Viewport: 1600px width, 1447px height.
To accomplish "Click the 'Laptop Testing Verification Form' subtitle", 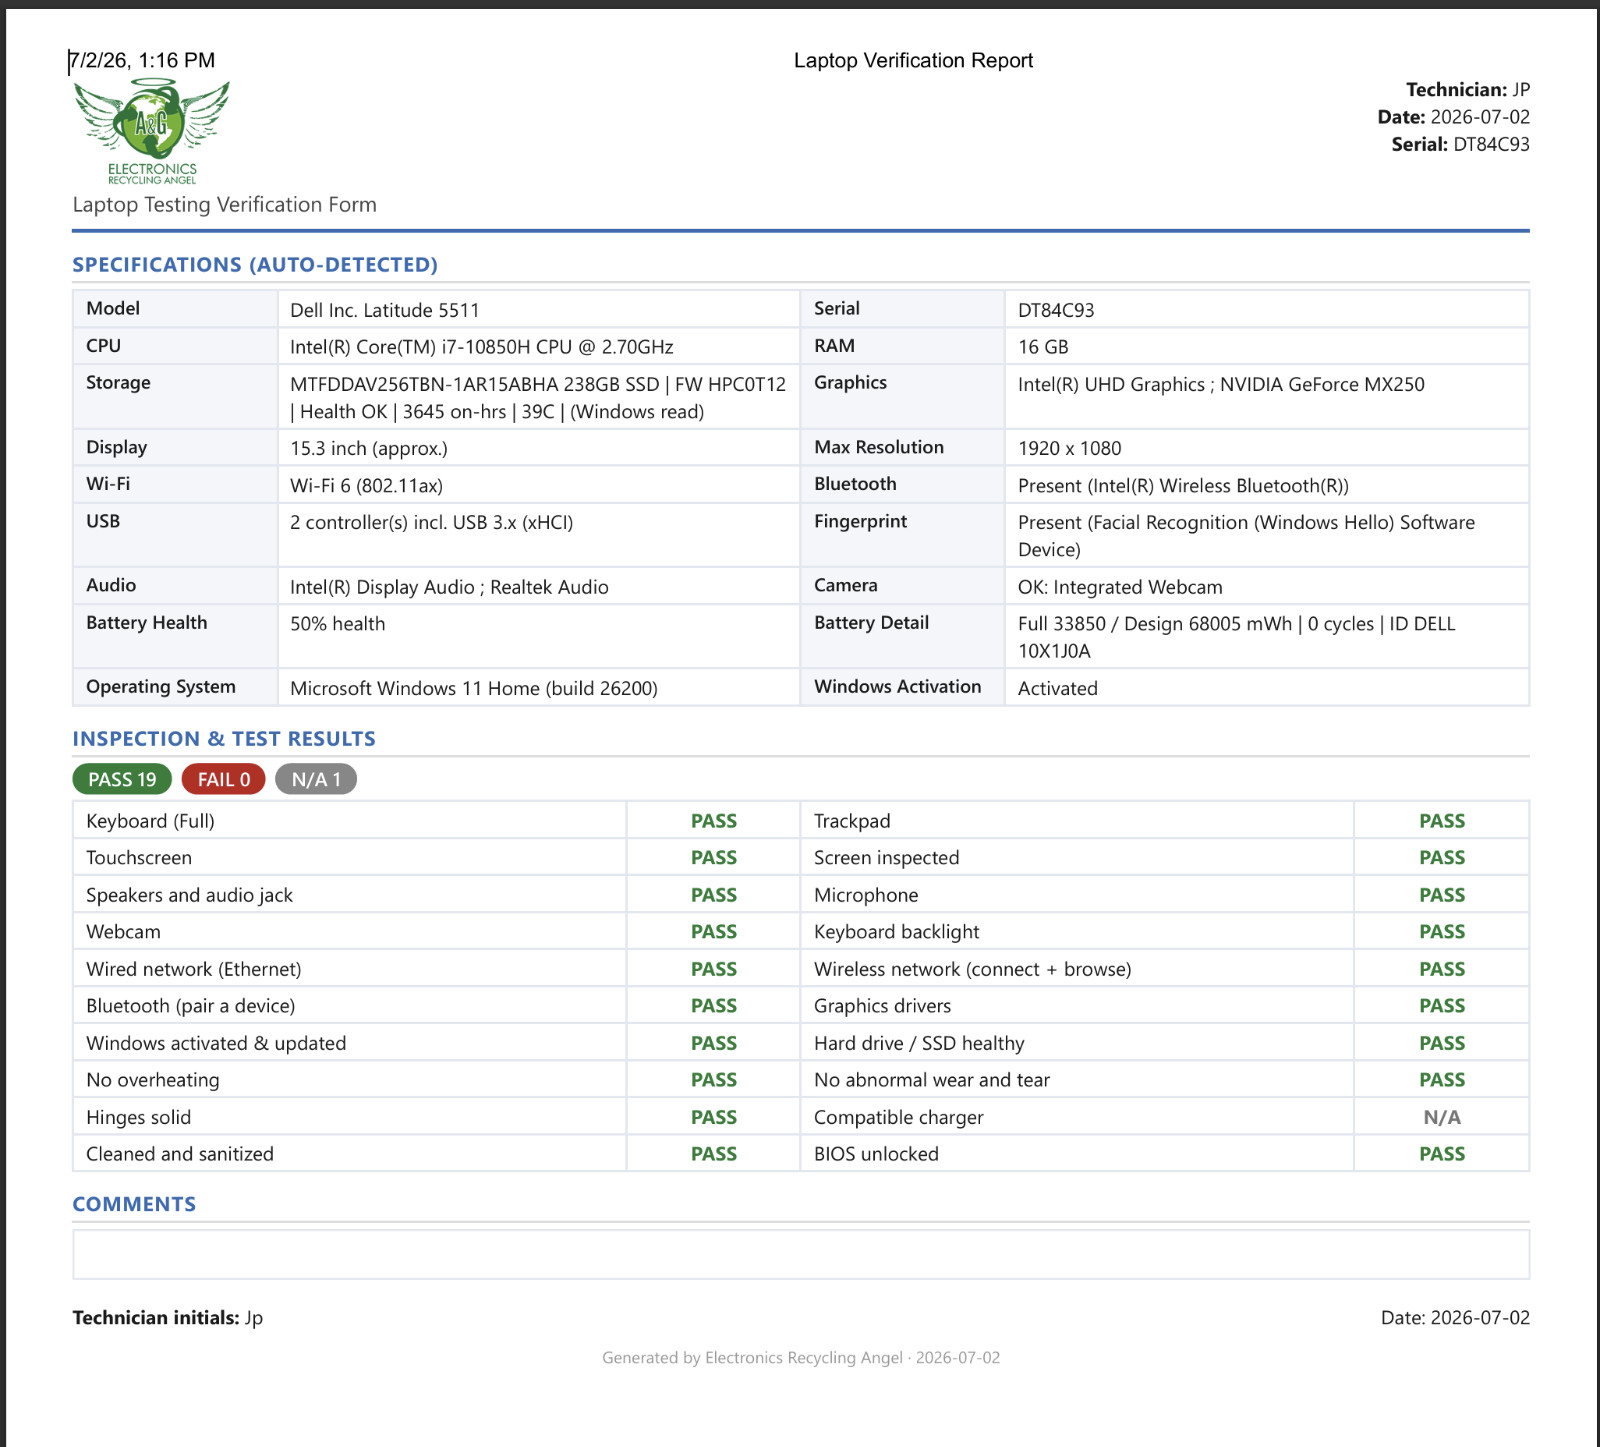I will click(225, 205).
